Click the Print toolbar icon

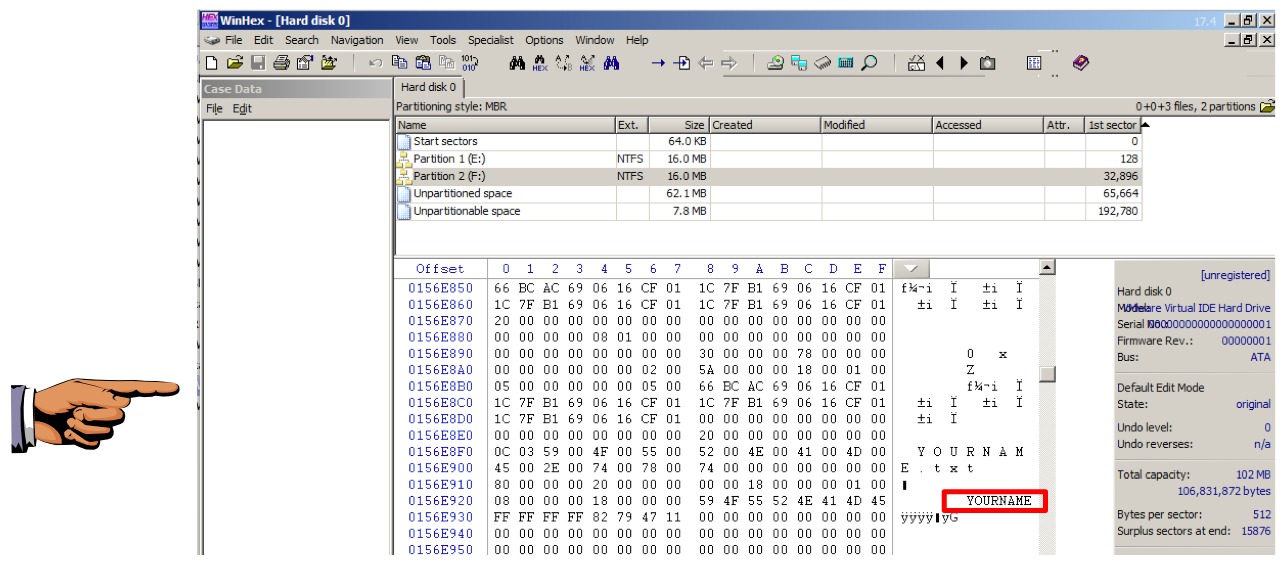pos(281,63)
